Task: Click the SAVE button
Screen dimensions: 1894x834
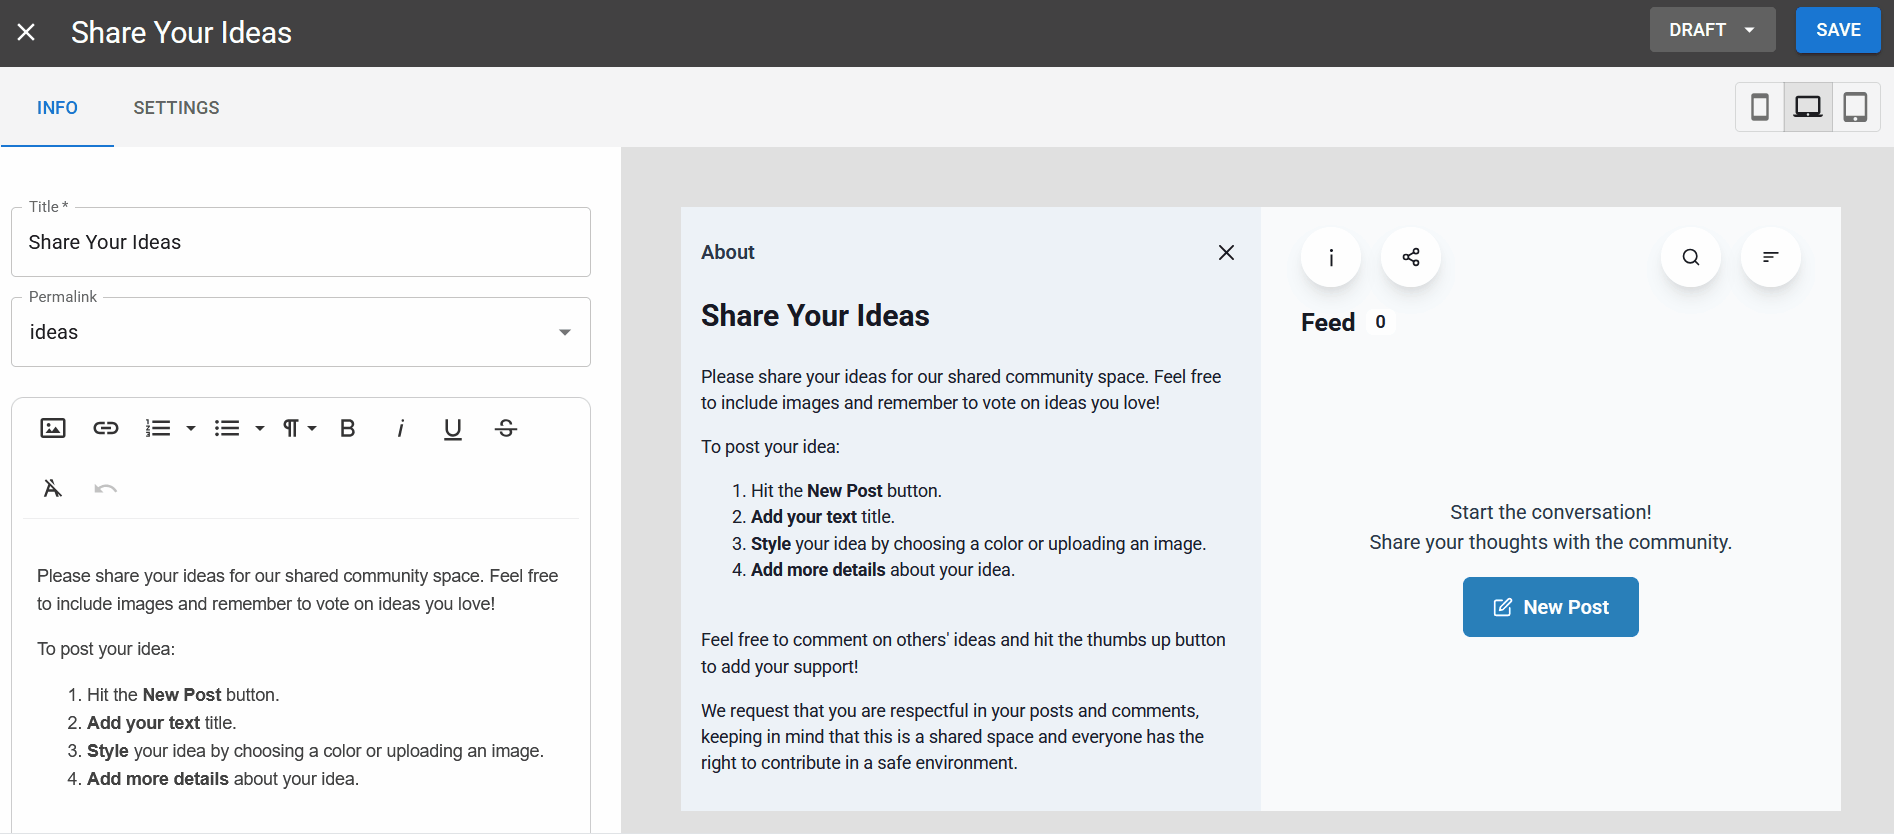Action: click(x=1838, y=30)
